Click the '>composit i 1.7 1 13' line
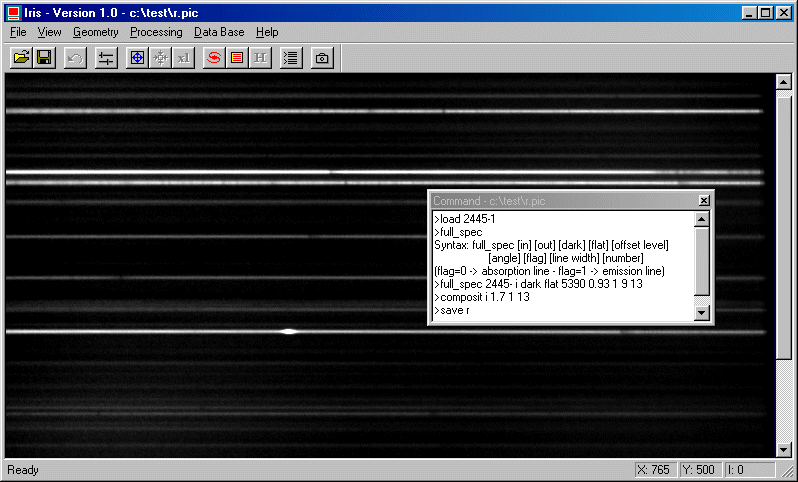This screenshot has height=482, width=798. click(x=482, y=297)
